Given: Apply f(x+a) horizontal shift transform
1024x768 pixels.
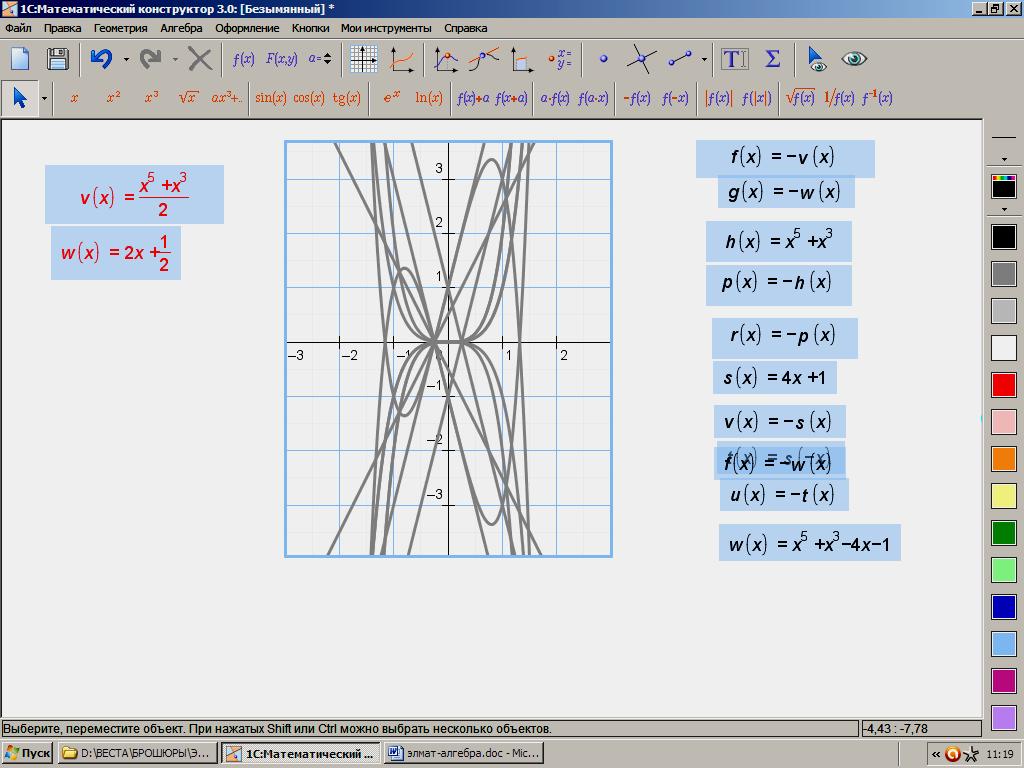Looking at the screenshot, I should (x=511, y=98).
